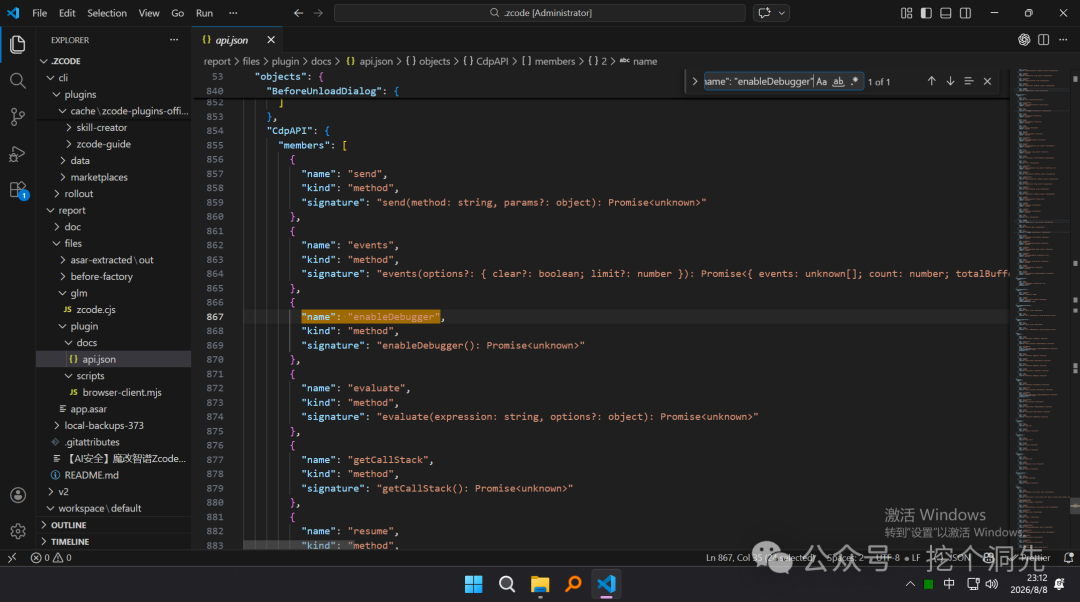This screenshot has width=1080, height=602.
Task: Go forward using the navigation arrow
Action: [x=318, y=13]
